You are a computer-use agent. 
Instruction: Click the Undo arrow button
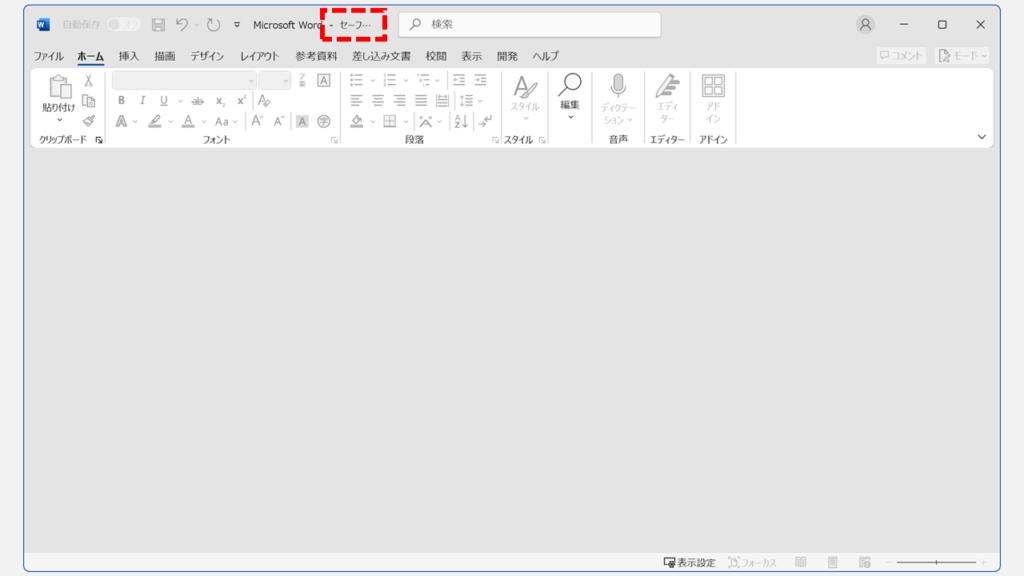(x=182, y=25)
